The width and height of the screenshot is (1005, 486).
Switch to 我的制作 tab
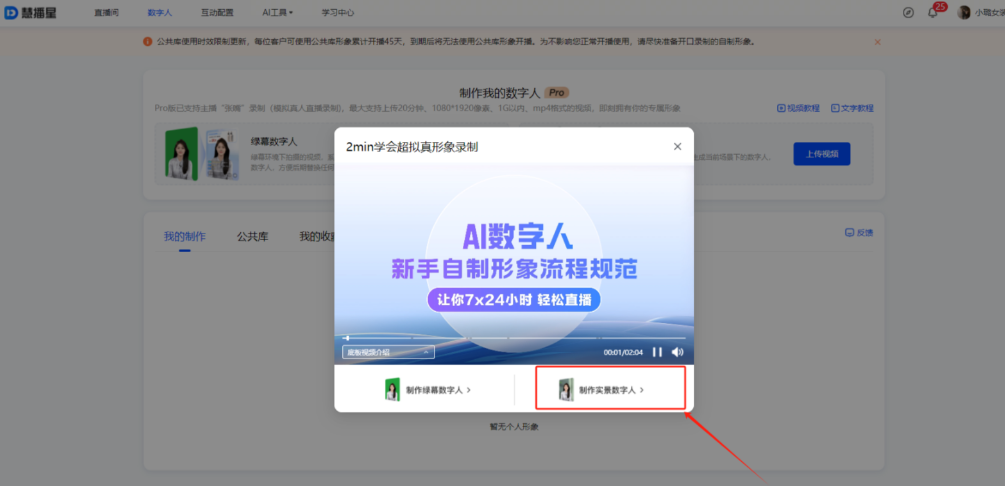coord(185,237)
